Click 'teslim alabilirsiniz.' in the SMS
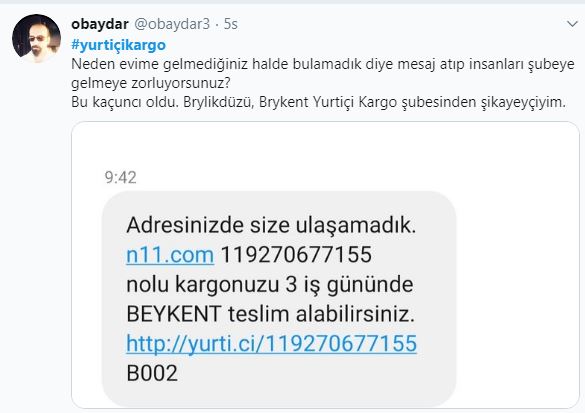Viewport: 585px width, 413px height. coord(321,314)
